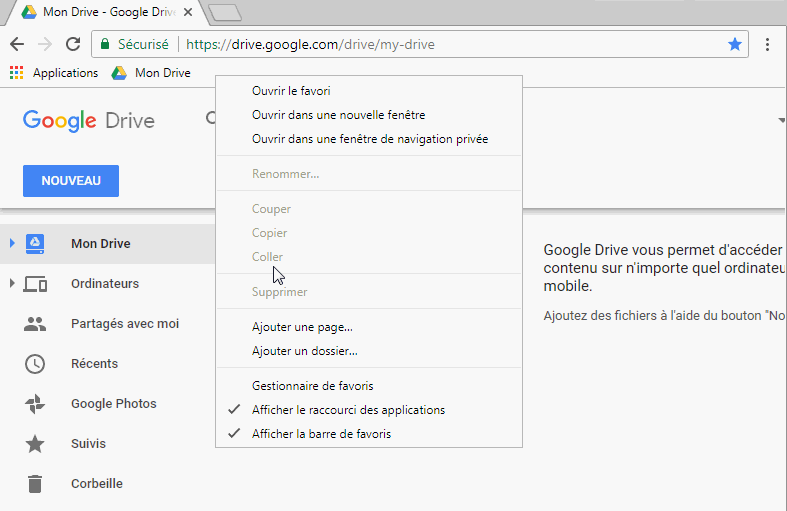This screenshot has height=511, width=787.
Task: Click the greyed Renommer… entry
Action: 369,174
